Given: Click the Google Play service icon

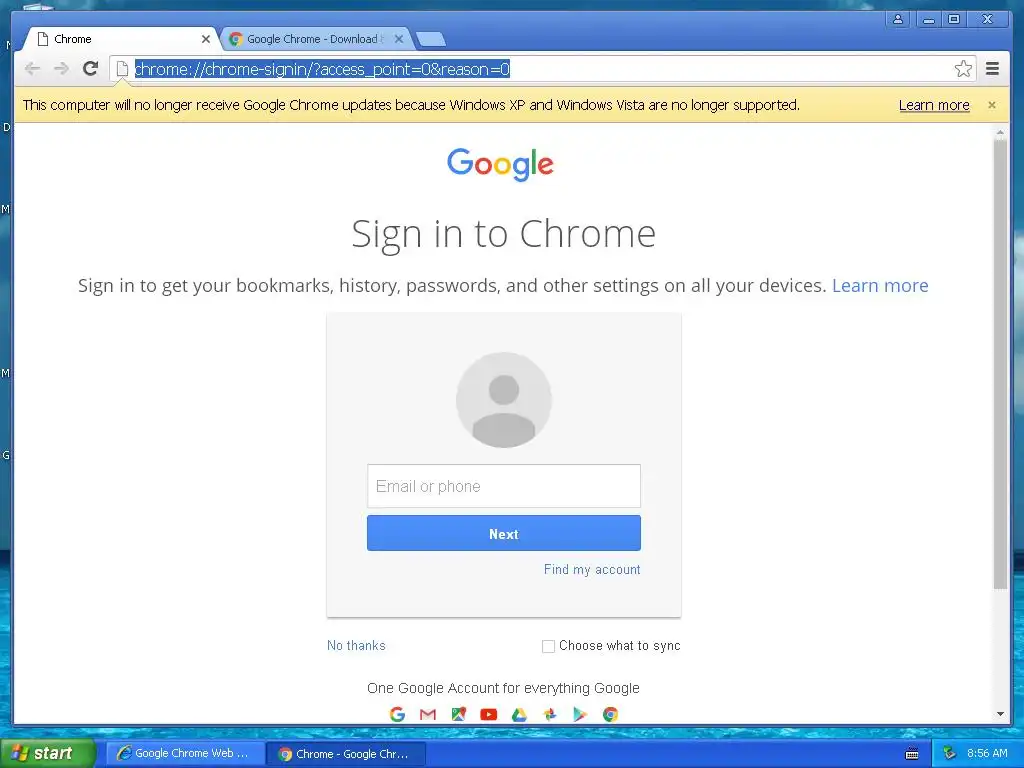Looking at the screenshot, I should pyautogui.click(x=580, y=714).
